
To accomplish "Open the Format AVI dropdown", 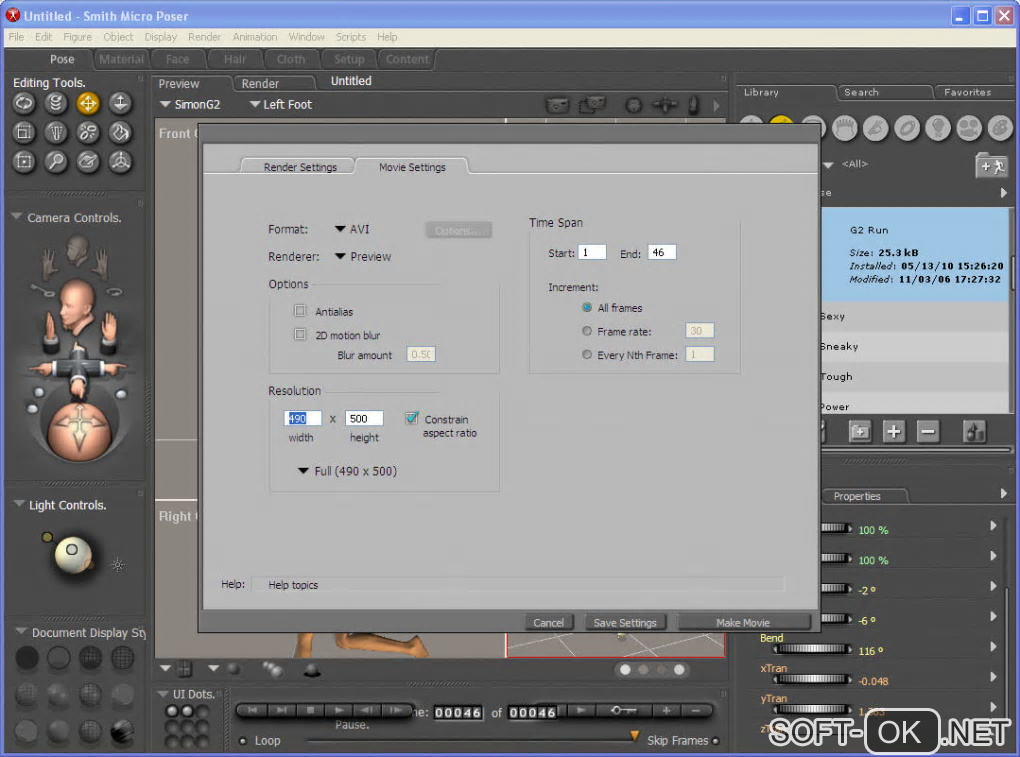I will (352, 230).
